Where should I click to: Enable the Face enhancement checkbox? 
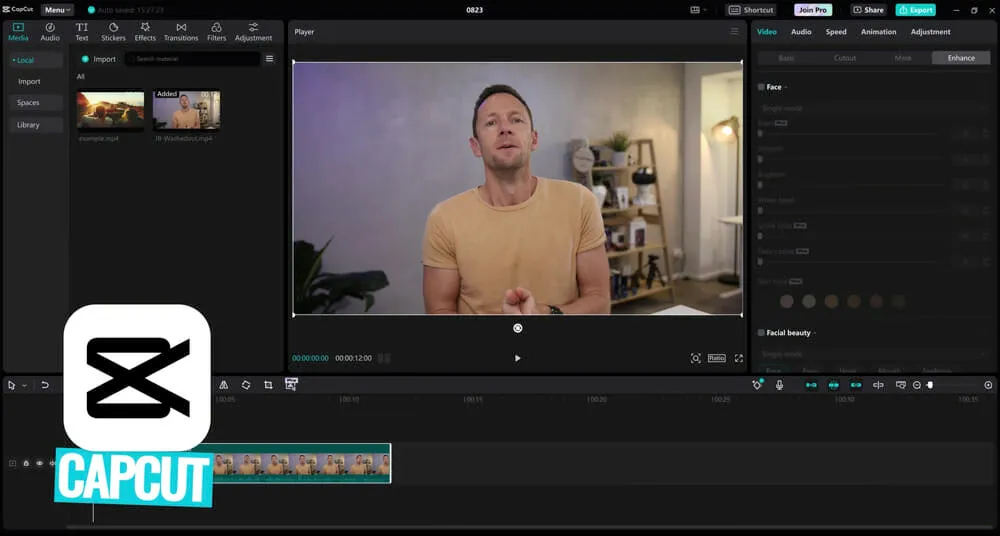point(762,87)
